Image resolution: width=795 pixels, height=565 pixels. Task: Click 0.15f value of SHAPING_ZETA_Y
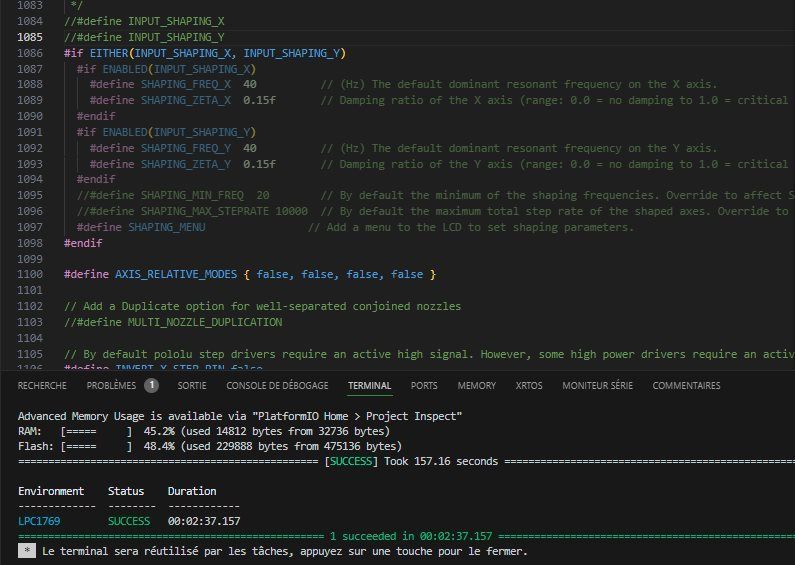pos(260,164)
